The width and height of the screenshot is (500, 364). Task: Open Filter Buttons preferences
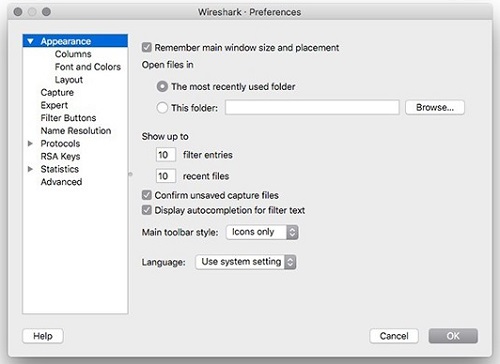(68, 118)
